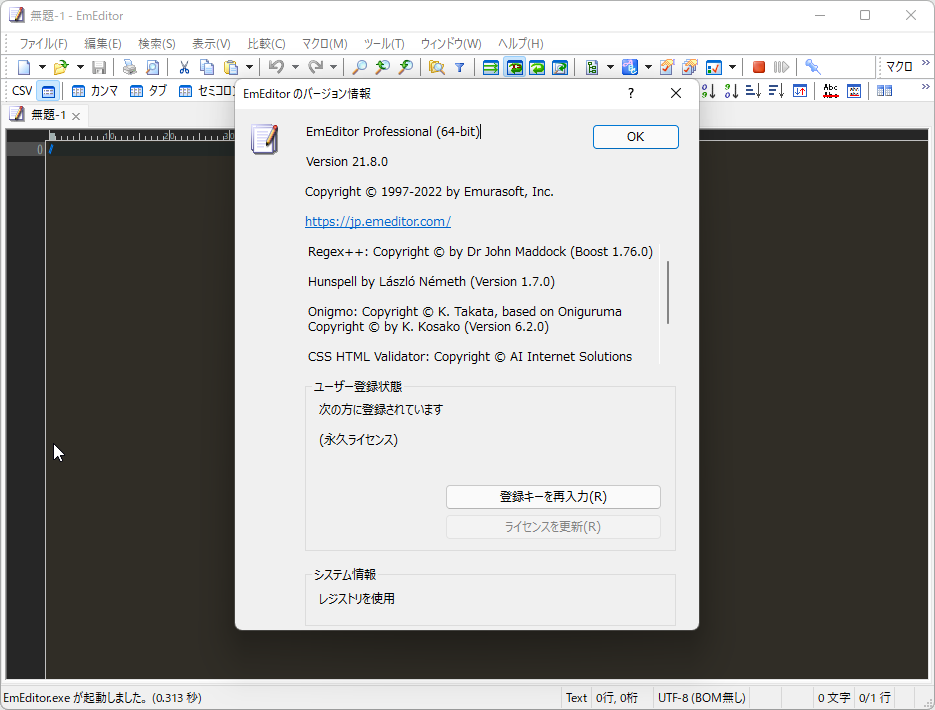The height and width of the screenshot is (710, 935).
Task: Click the pin icon near the Macro toolbar
Action: (811, 66)
